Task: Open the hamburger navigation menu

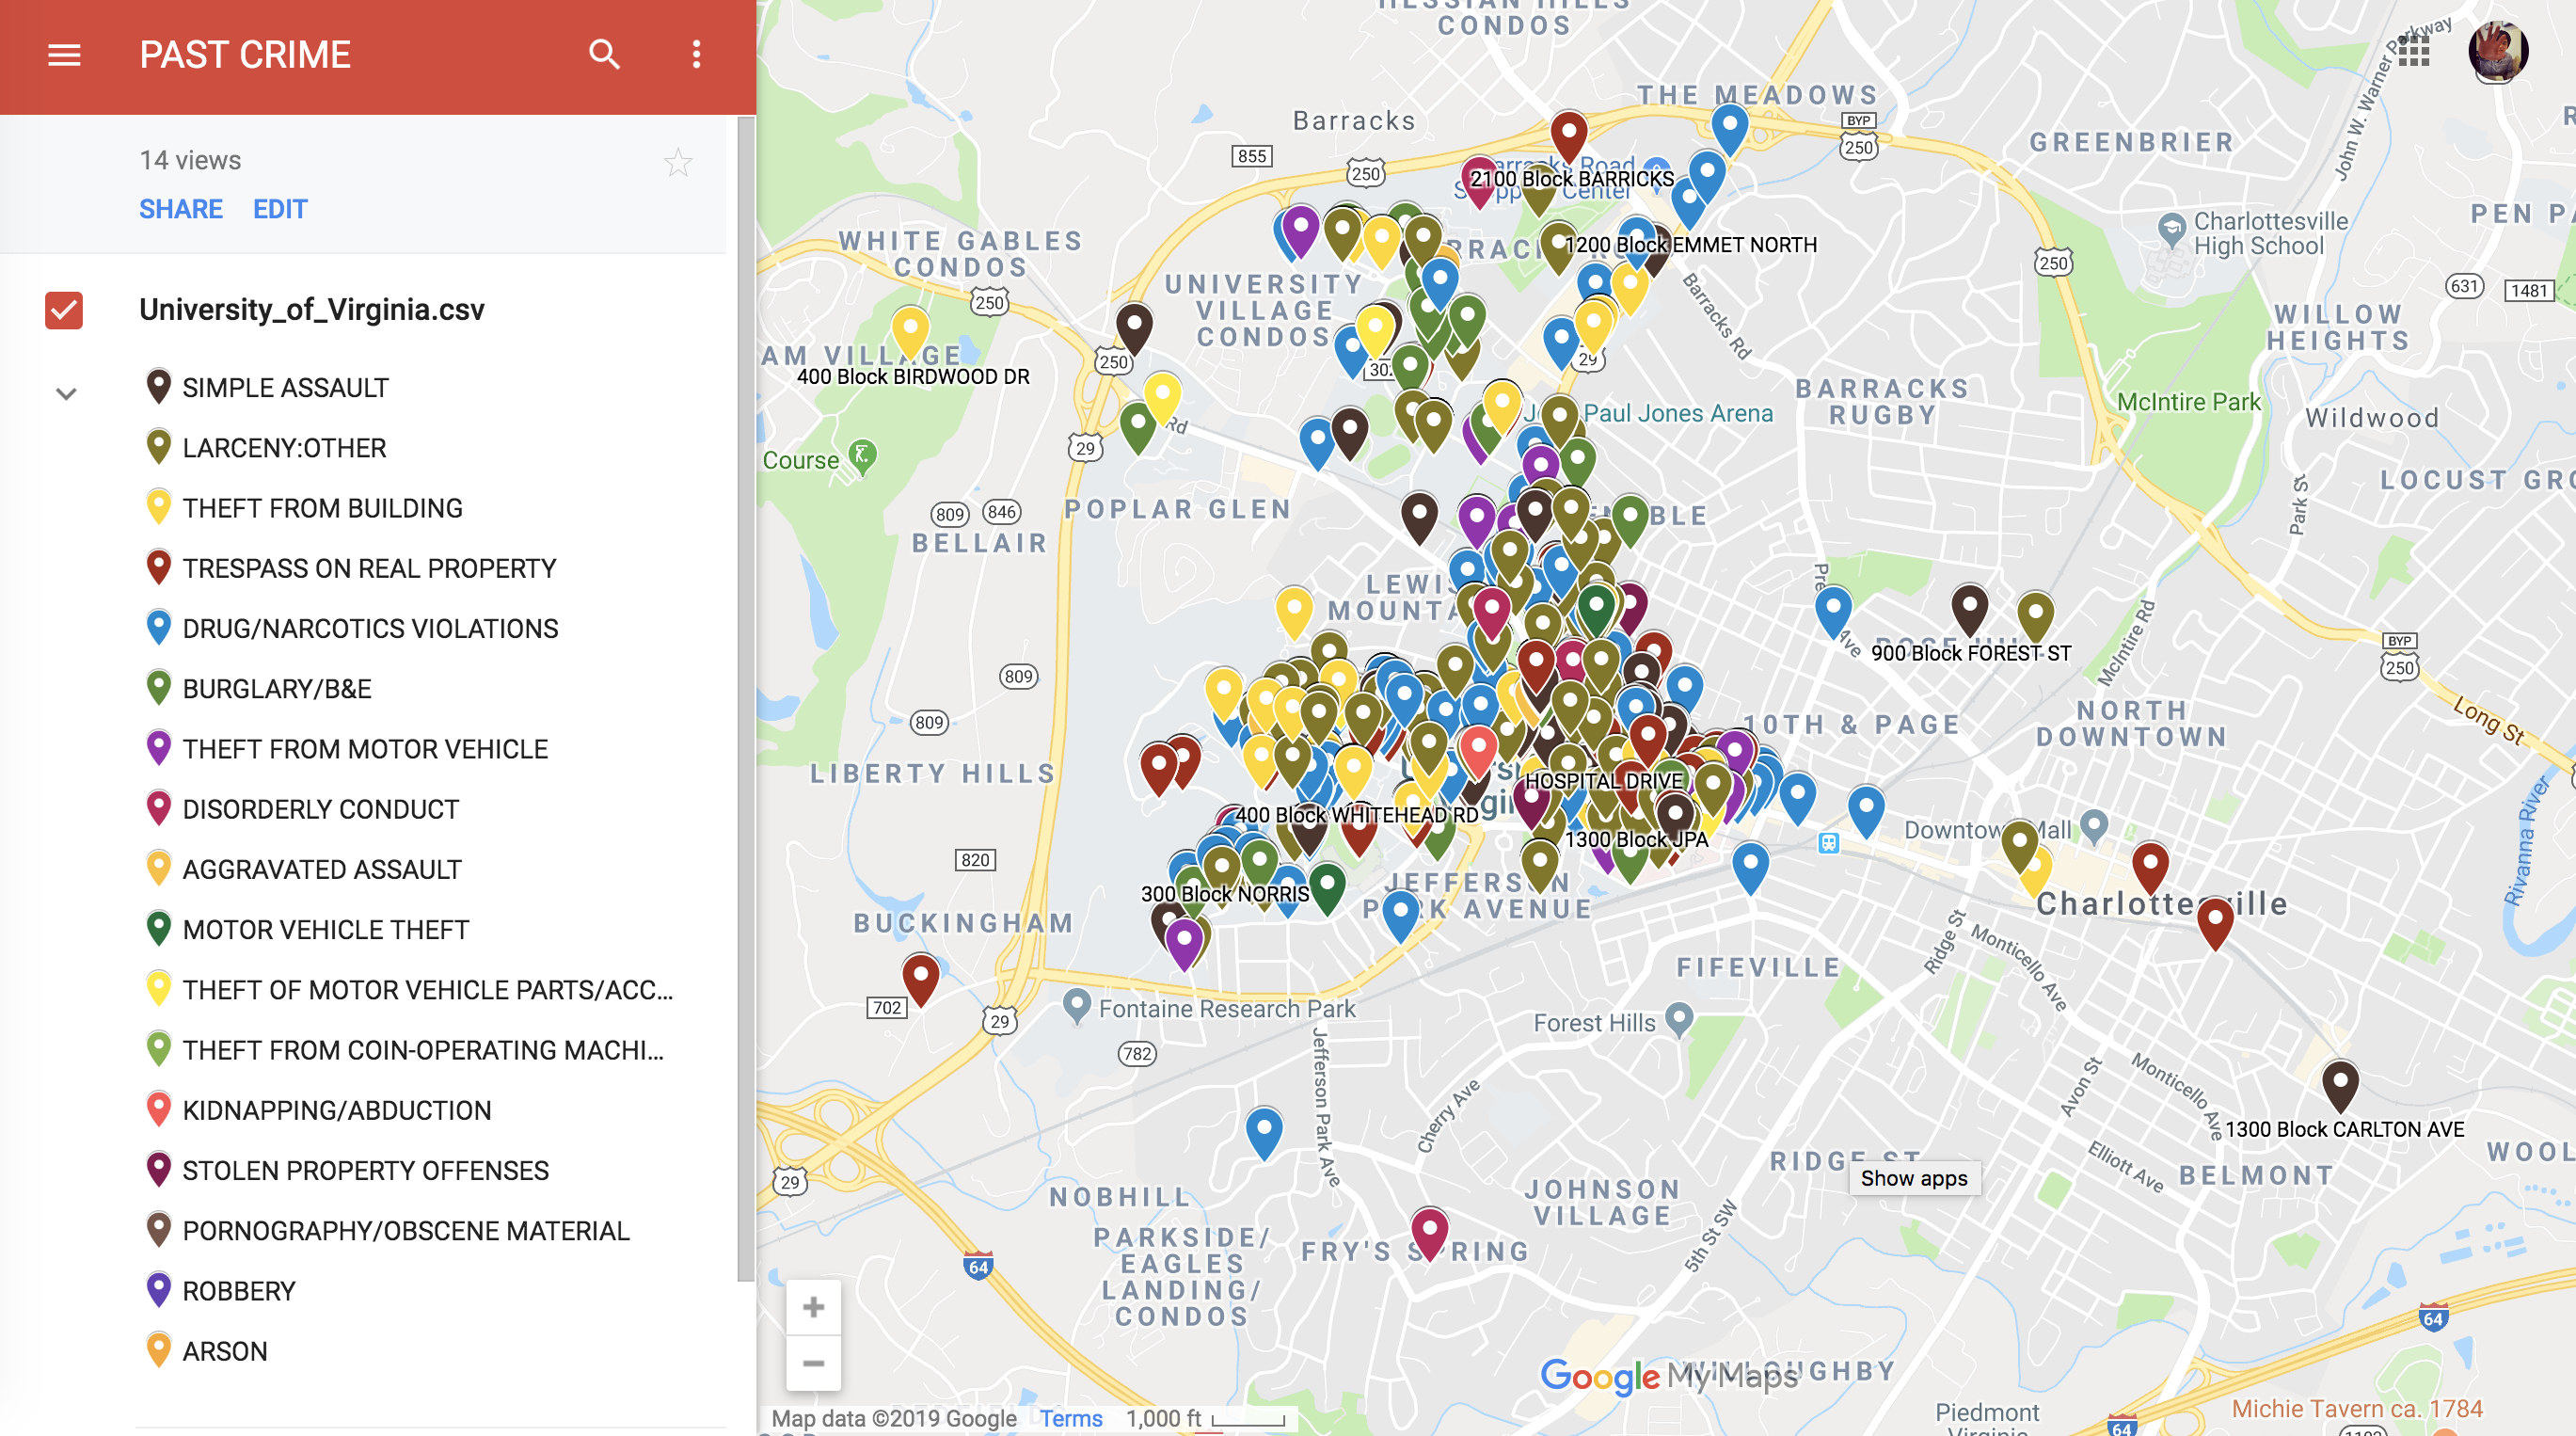Action: point(66,54)
